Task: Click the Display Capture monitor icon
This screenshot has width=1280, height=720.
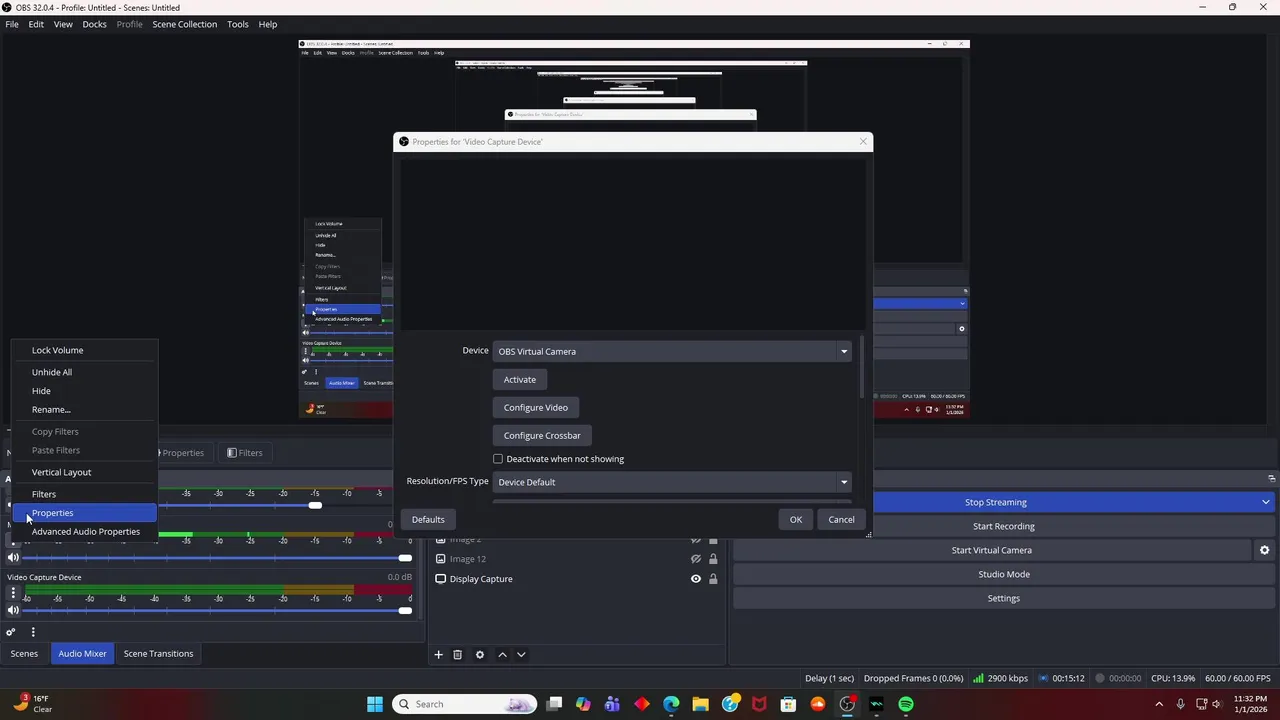Action: [440, 579]
